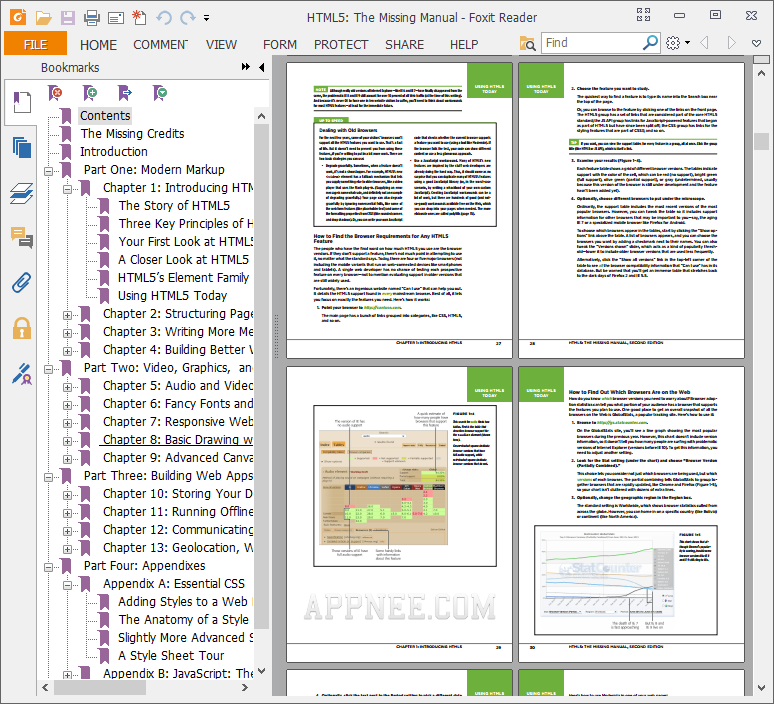The height and width of the screenshot is (704, 774).
Task: Click the Save icon in quick access toolbar
Action: (68, 18)
